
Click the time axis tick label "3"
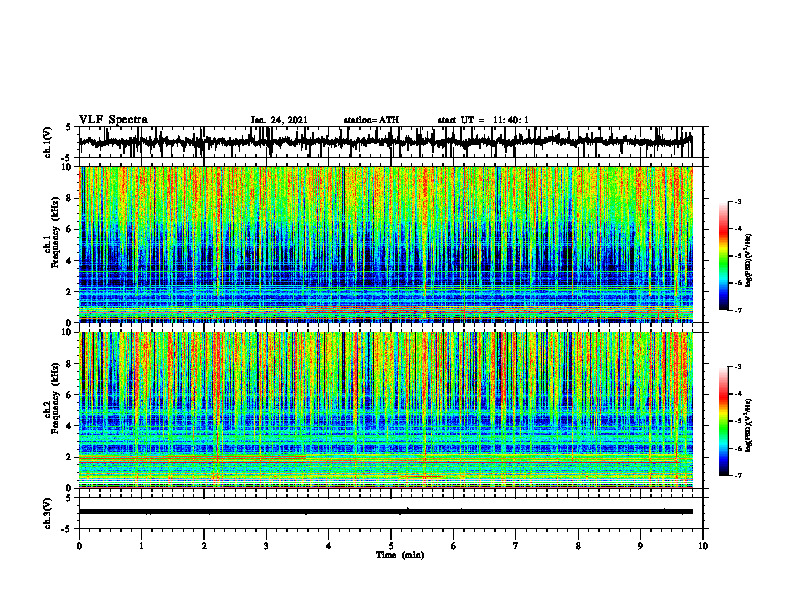[x=266, y=546]
